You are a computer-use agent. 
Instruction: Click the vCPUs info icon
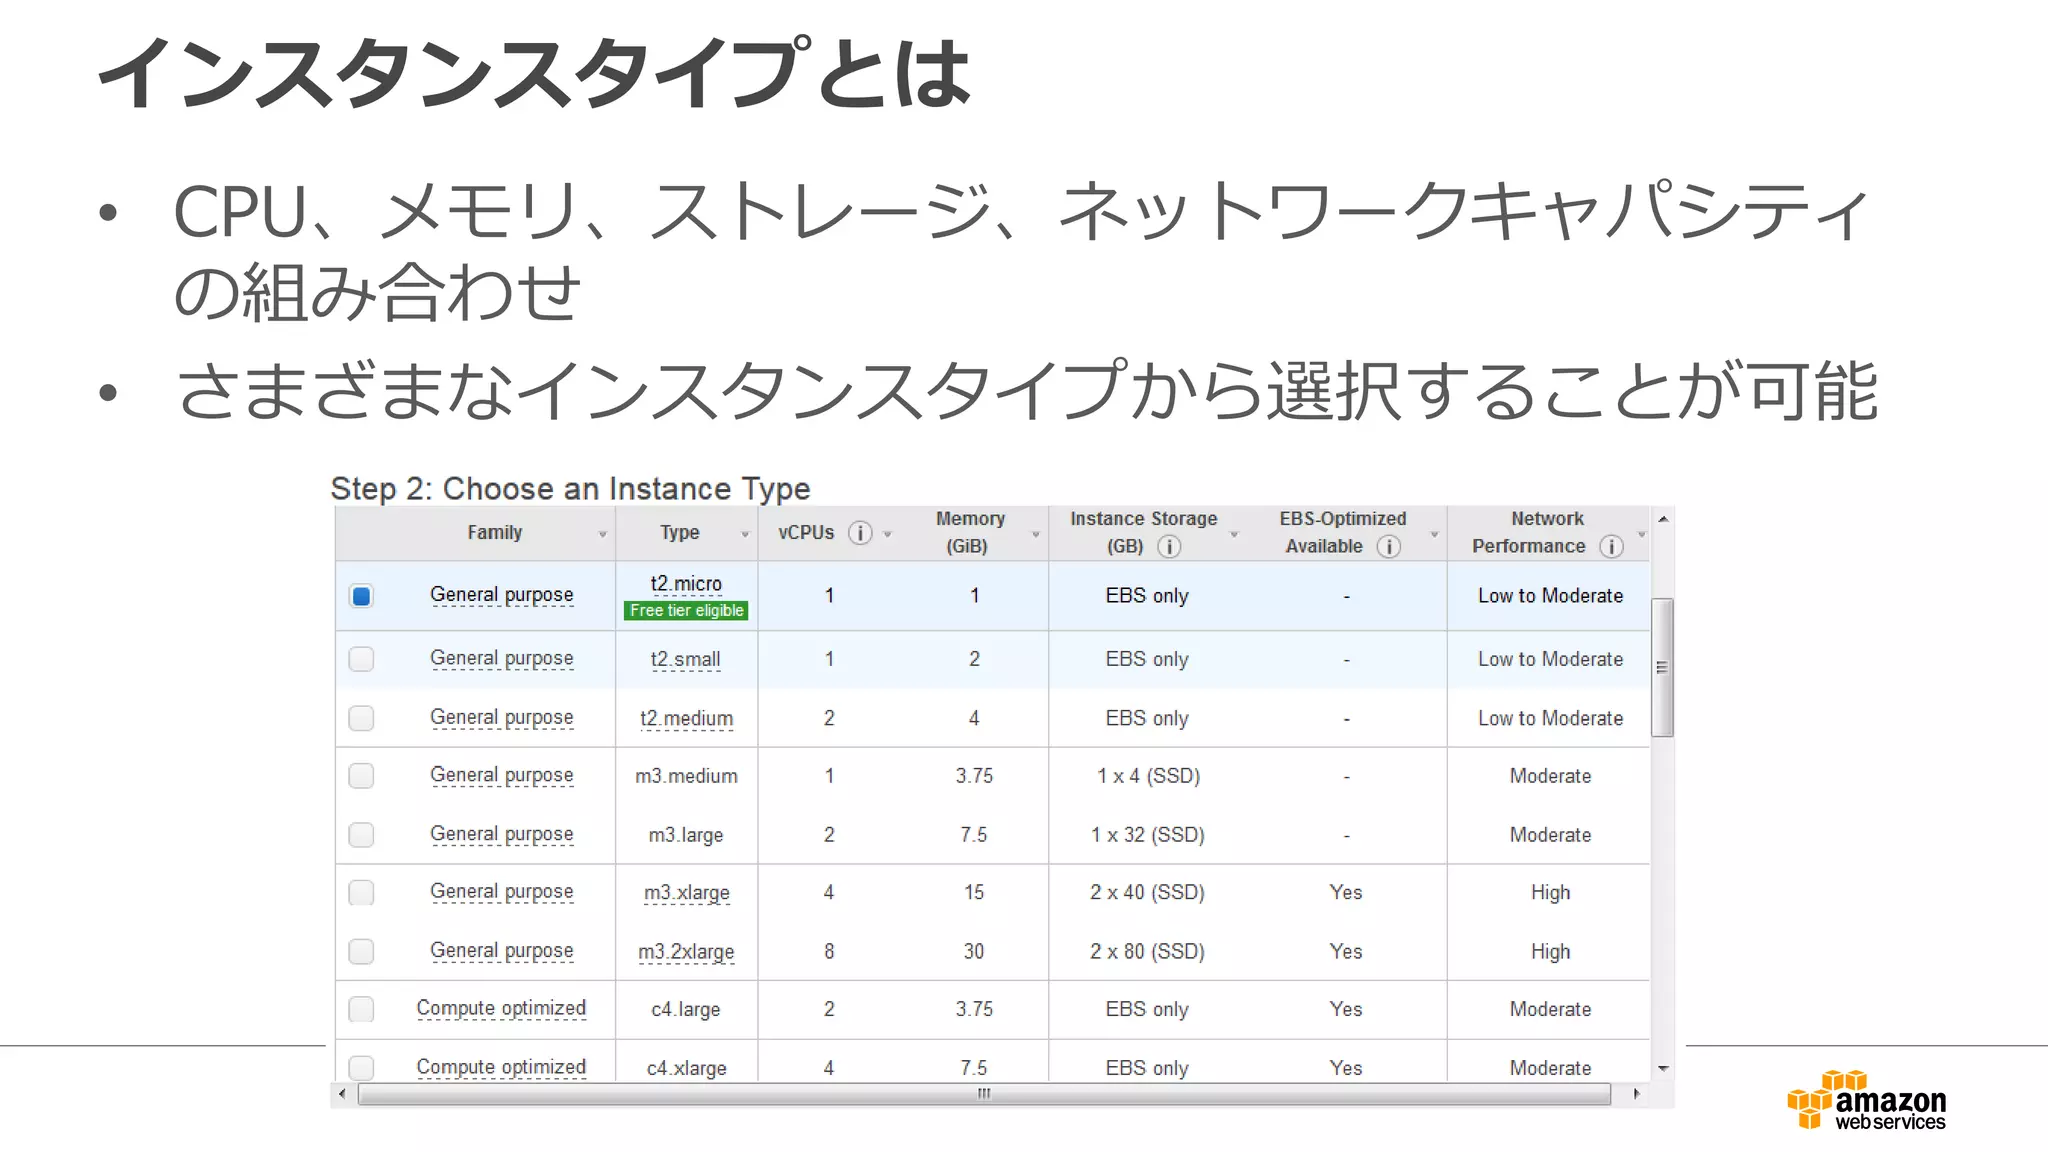[x=859, y=533]
